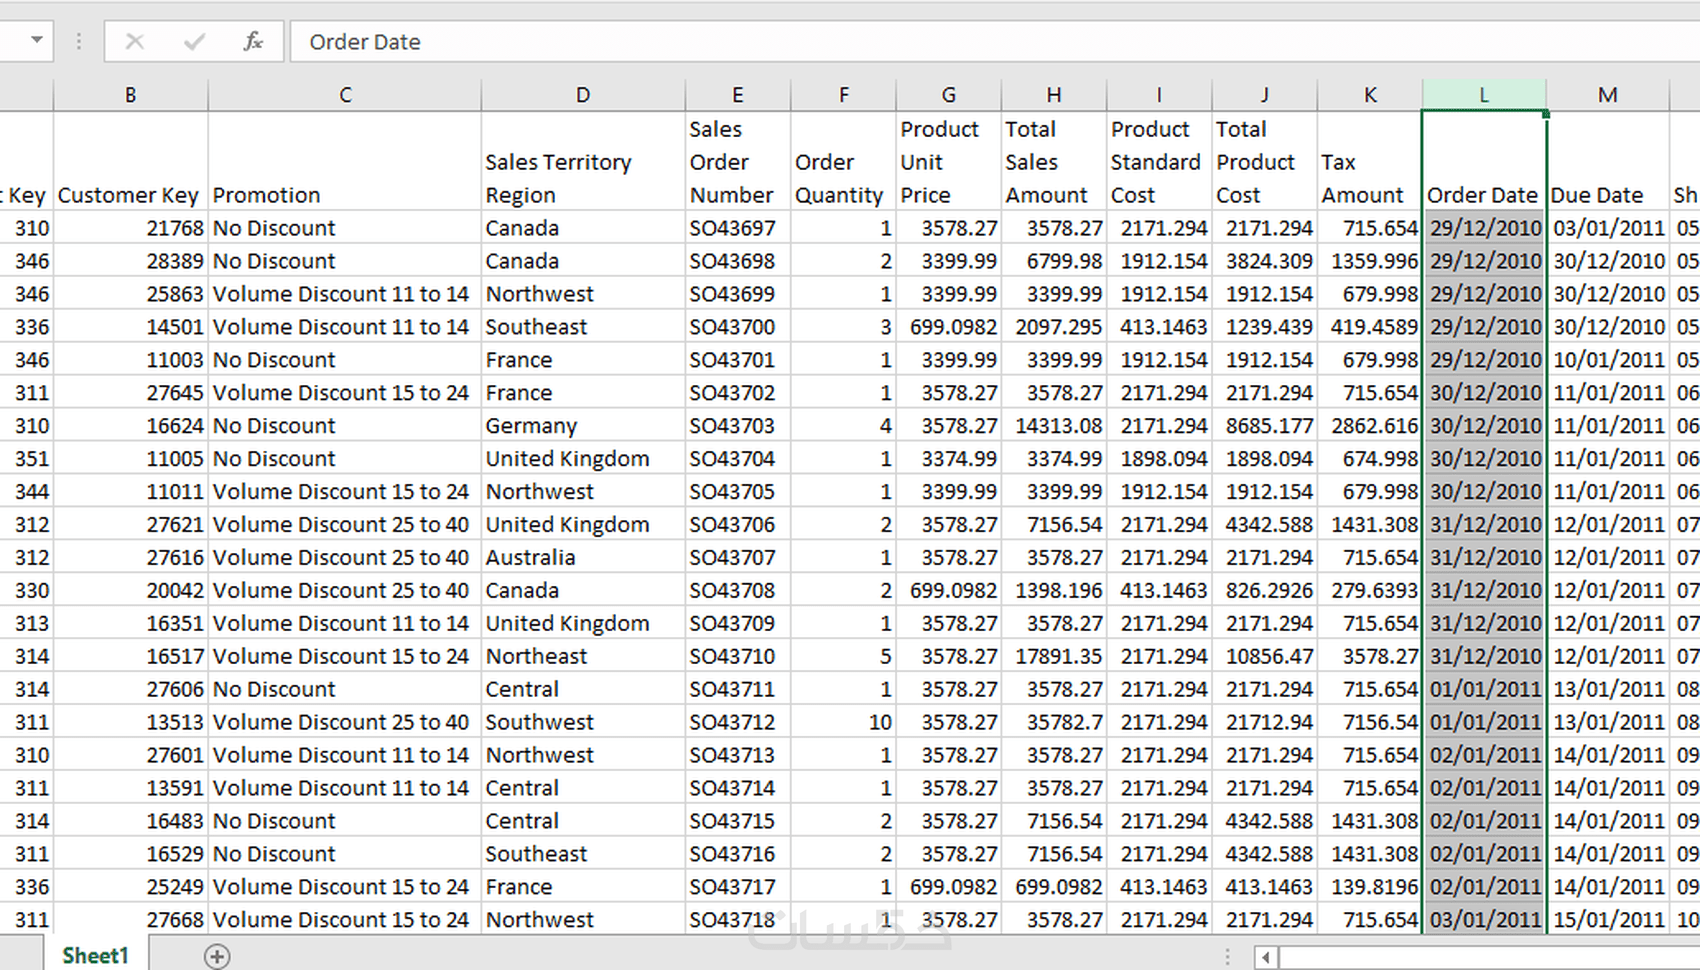Click the horizontal scrollbar track
Screen dimensions: 1700x970
1480,957
